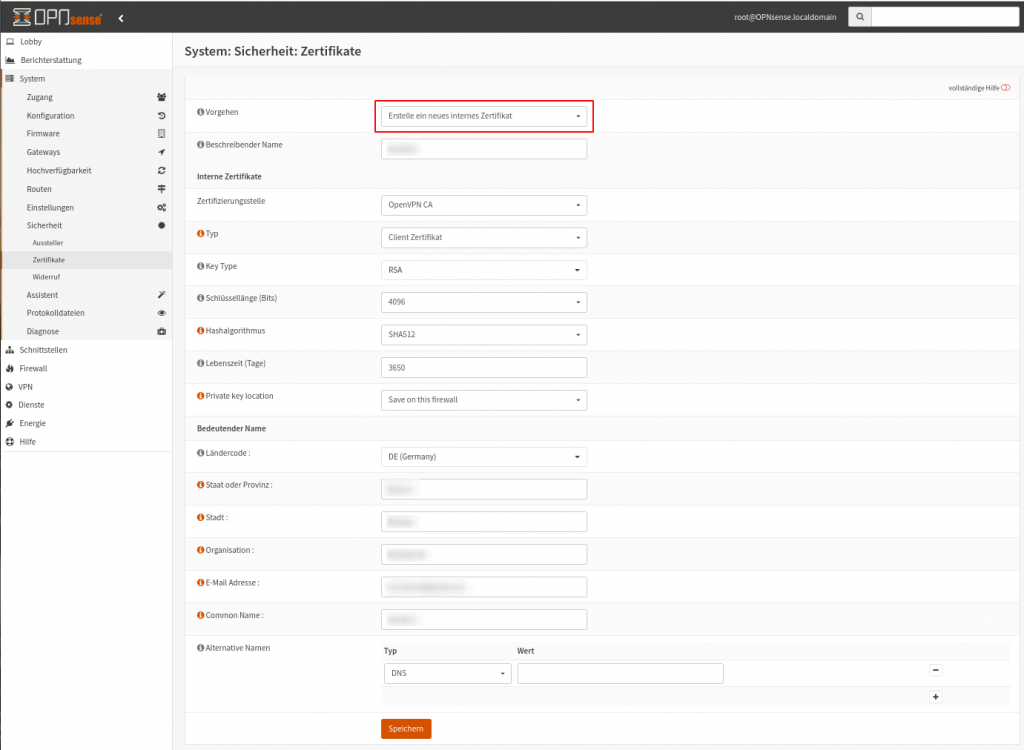Open the Zertifizierungsstelle dropdown showing OpenVPN CA
The width and height of the screenshot is (1024, 750).
[483, 205]
